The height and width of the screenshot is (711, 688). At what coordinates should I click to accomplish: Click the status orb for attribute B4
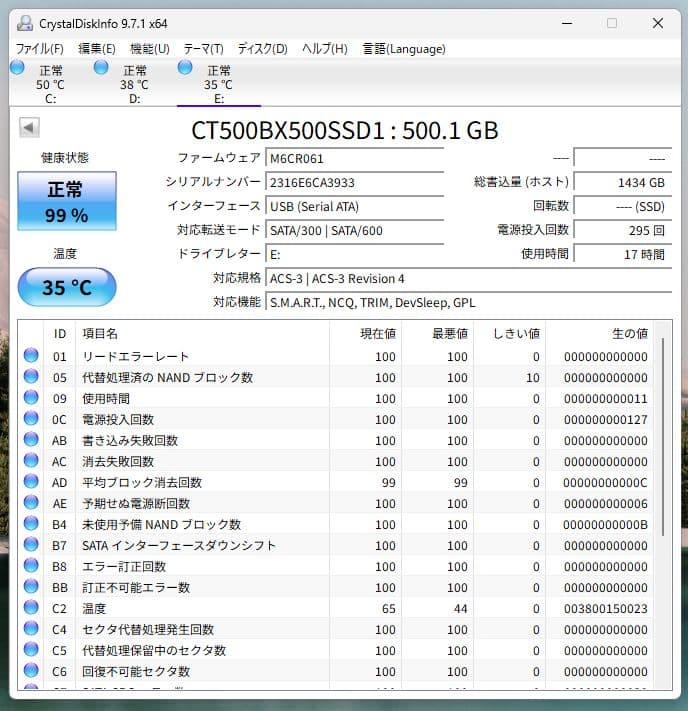pyautogui.click(x=31, y=523)
